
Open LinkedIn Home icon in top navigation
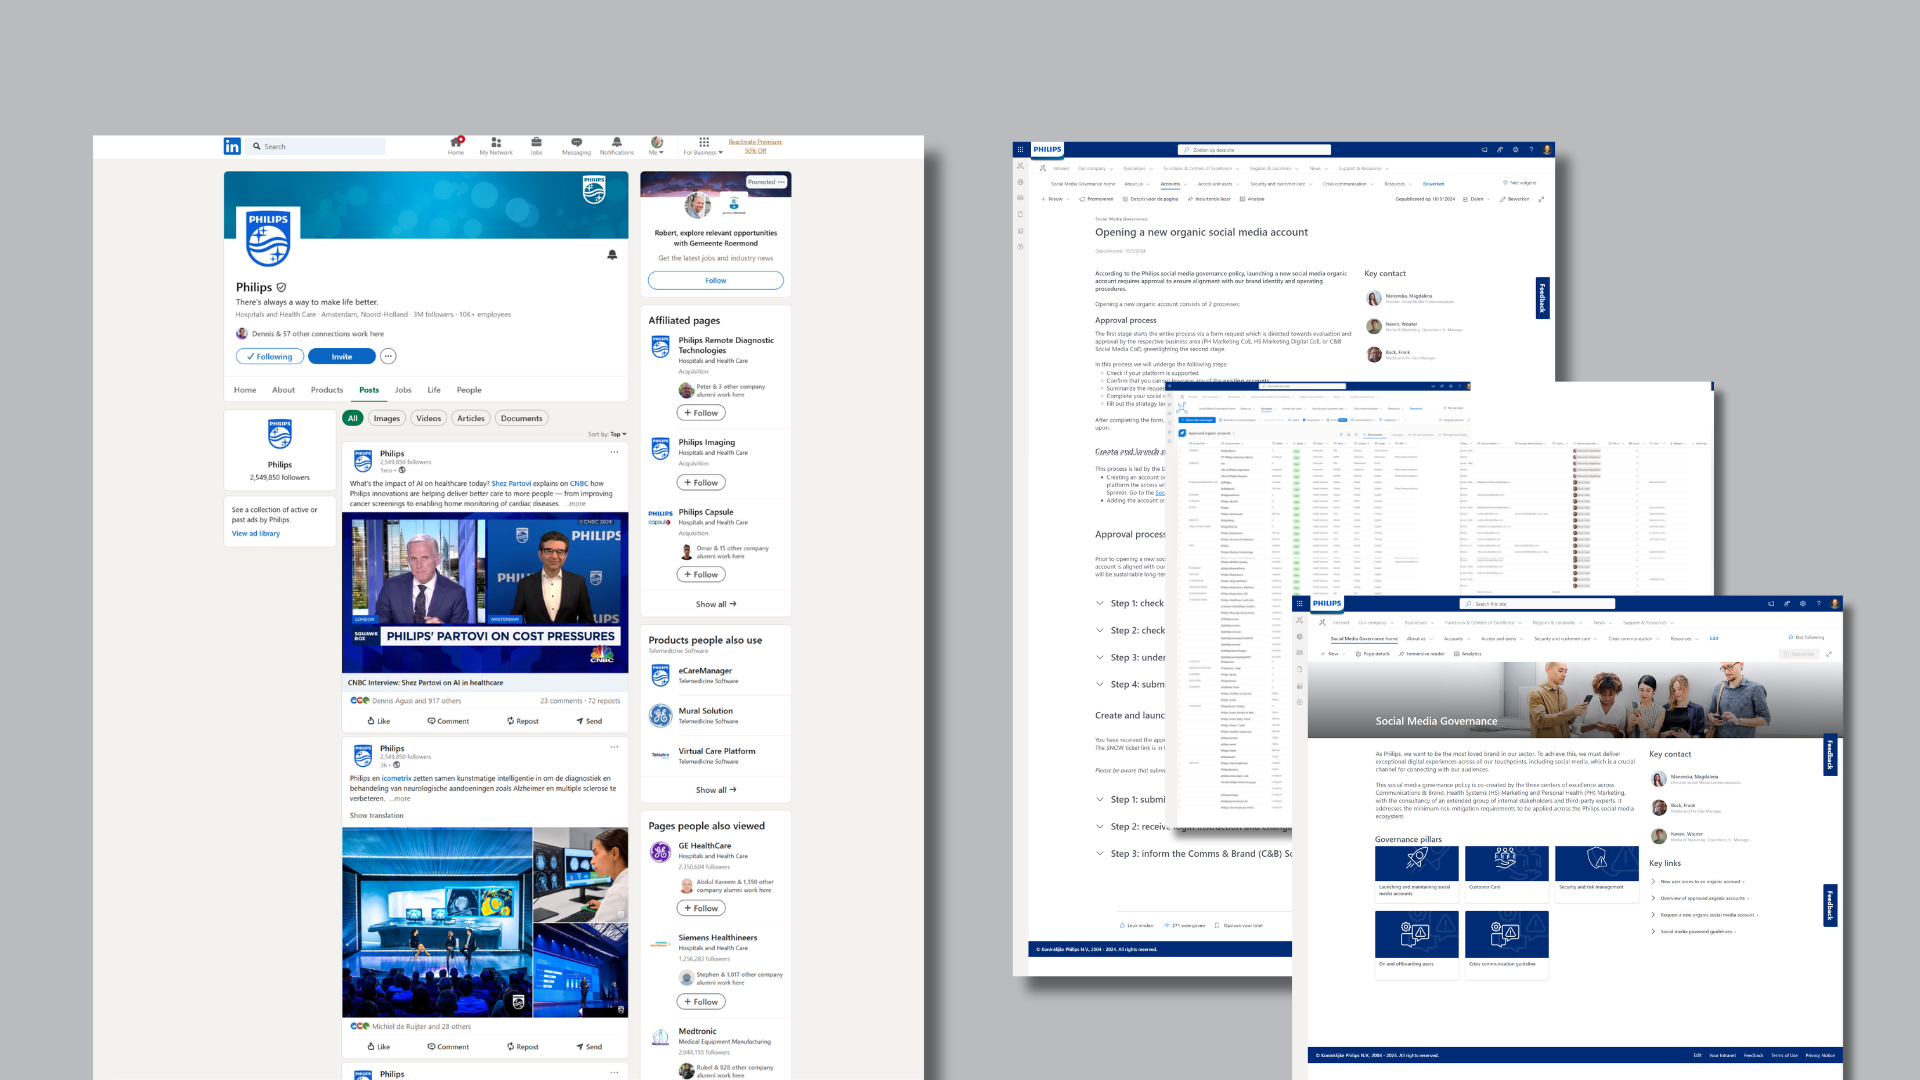click(456, 146)
